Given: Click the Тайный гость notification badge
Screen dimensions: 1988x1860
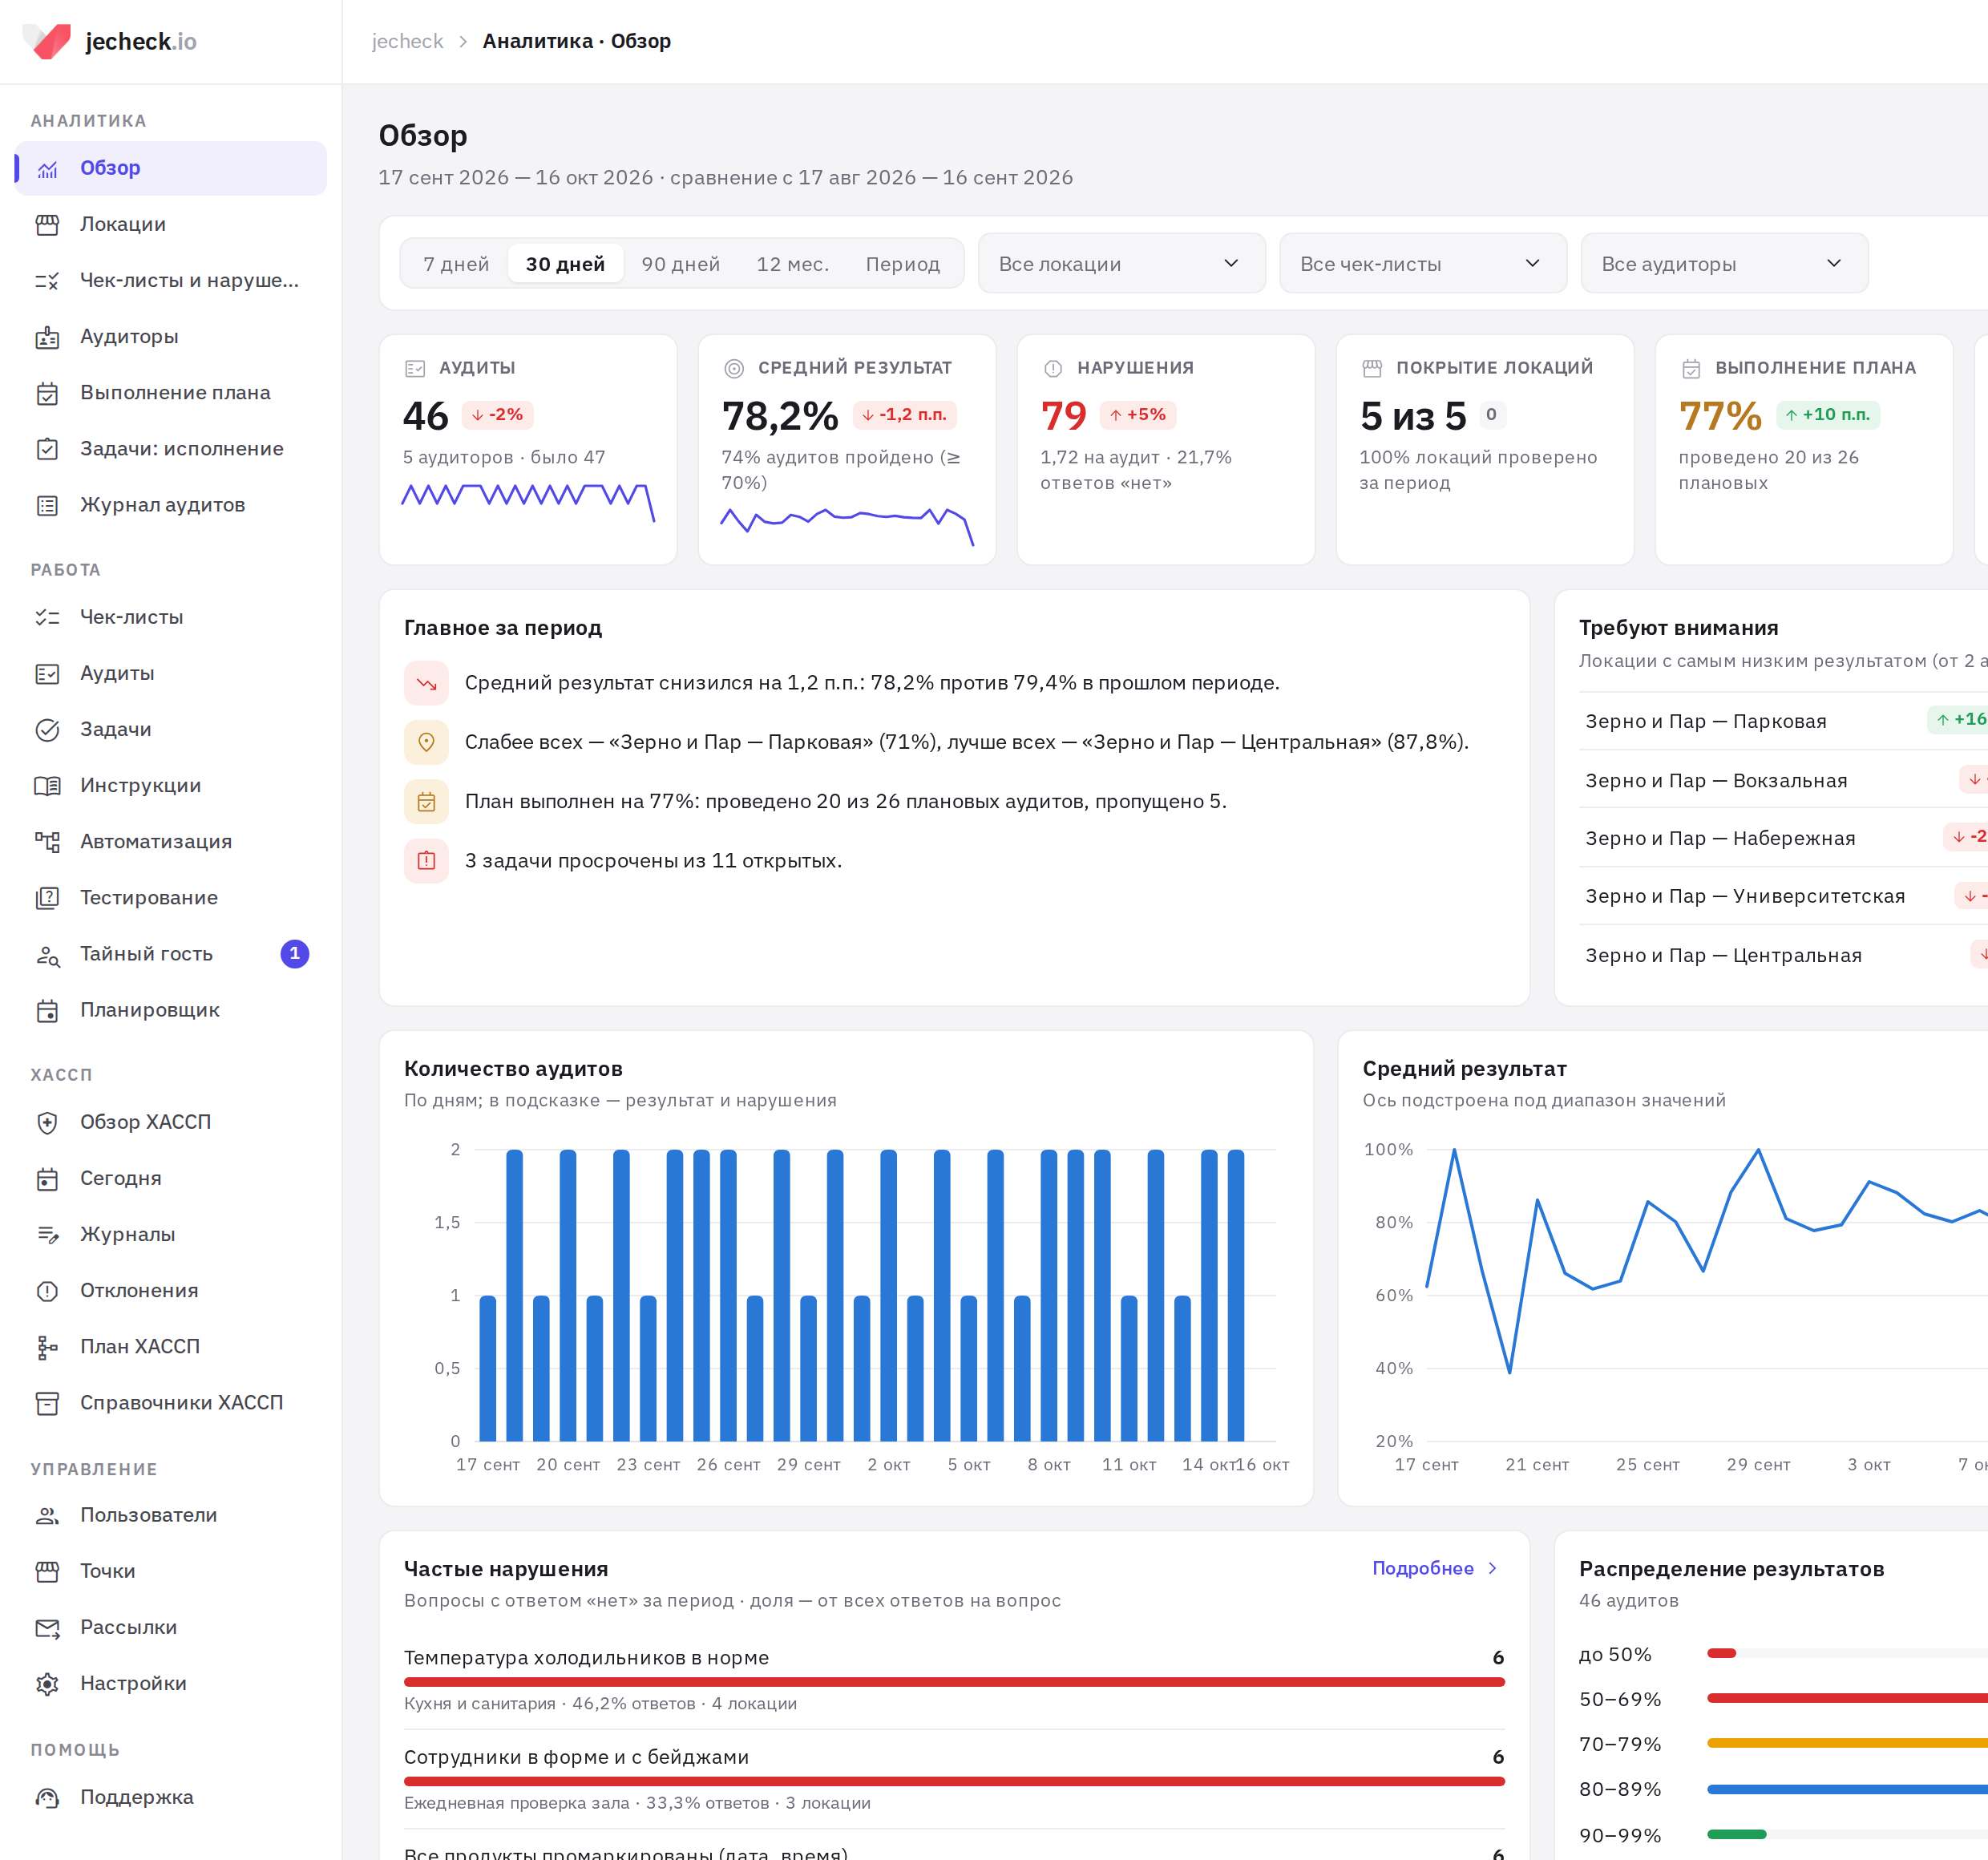Looking at the screenshot, I should pyautogui.click(x=294, y=954).
